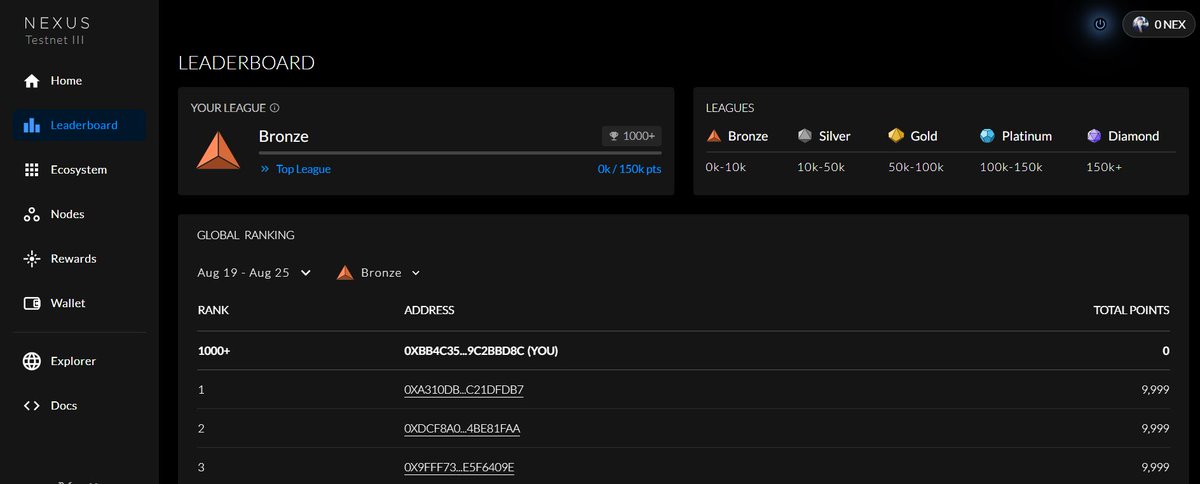This screenshot has width=1200, height=484.
Task: Go to Ecosystem page
Action: [x=80, y=170]
